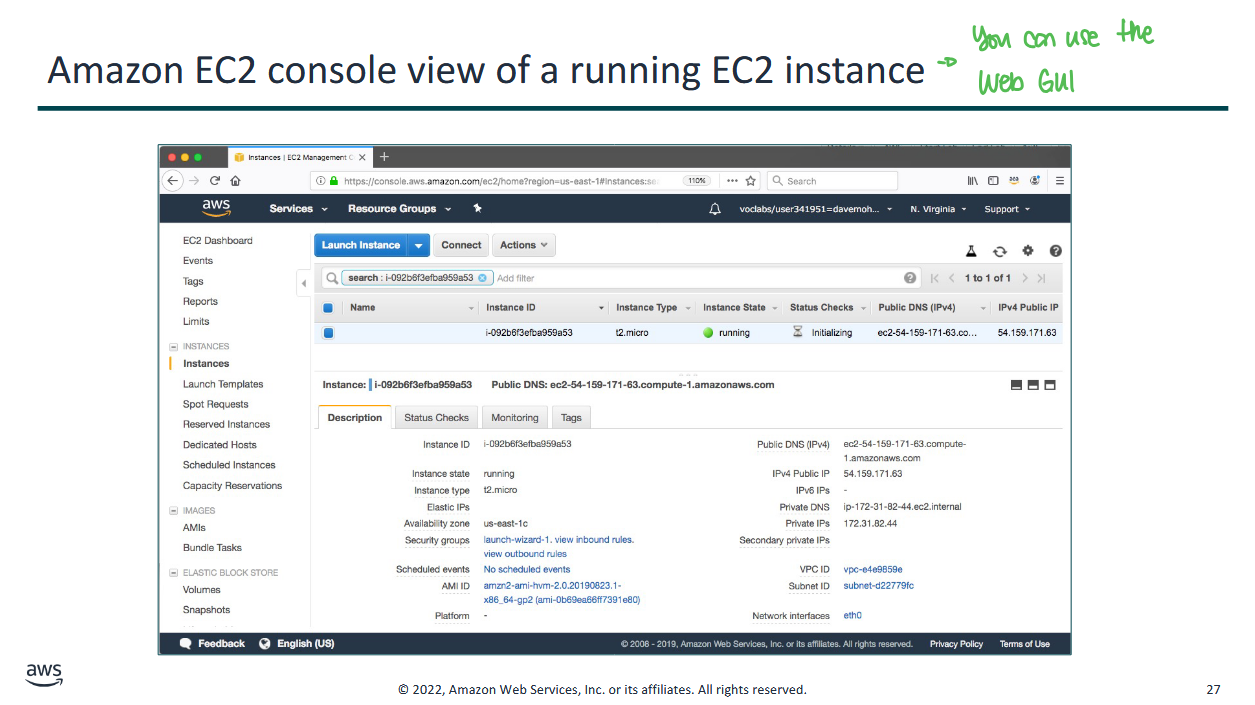Switch to the Status Checks tab
This screenshot has width=1255, height=705.
[x=436, y=418]
